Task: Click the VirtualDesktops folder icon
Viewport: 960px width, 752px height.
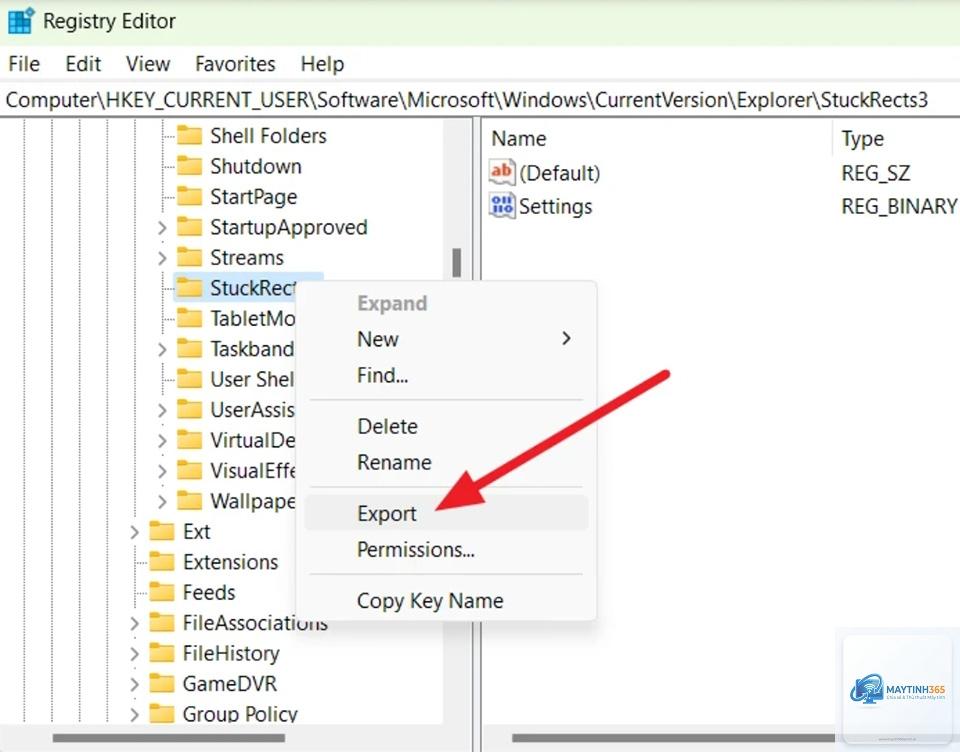Action: coord(189,440)
